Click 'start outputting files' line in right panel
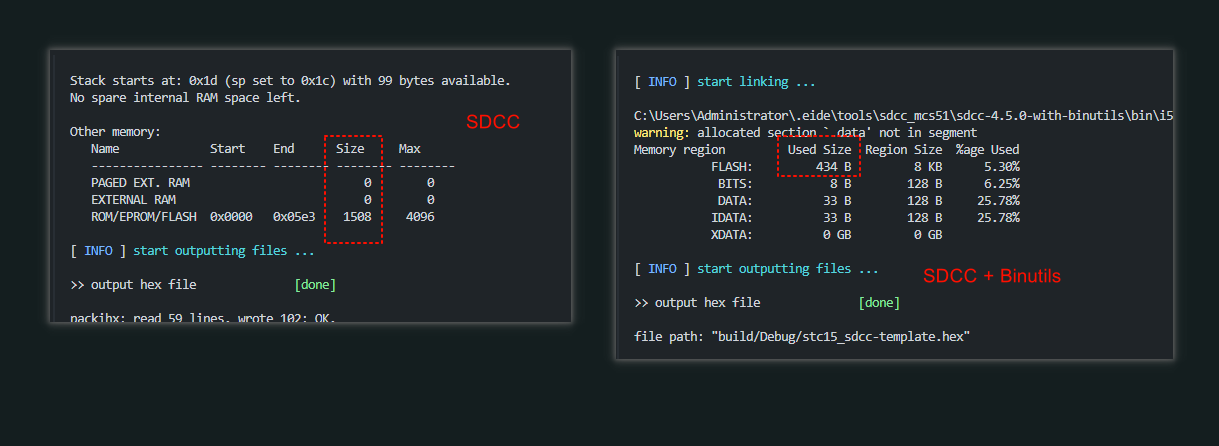 coord(757,269)
